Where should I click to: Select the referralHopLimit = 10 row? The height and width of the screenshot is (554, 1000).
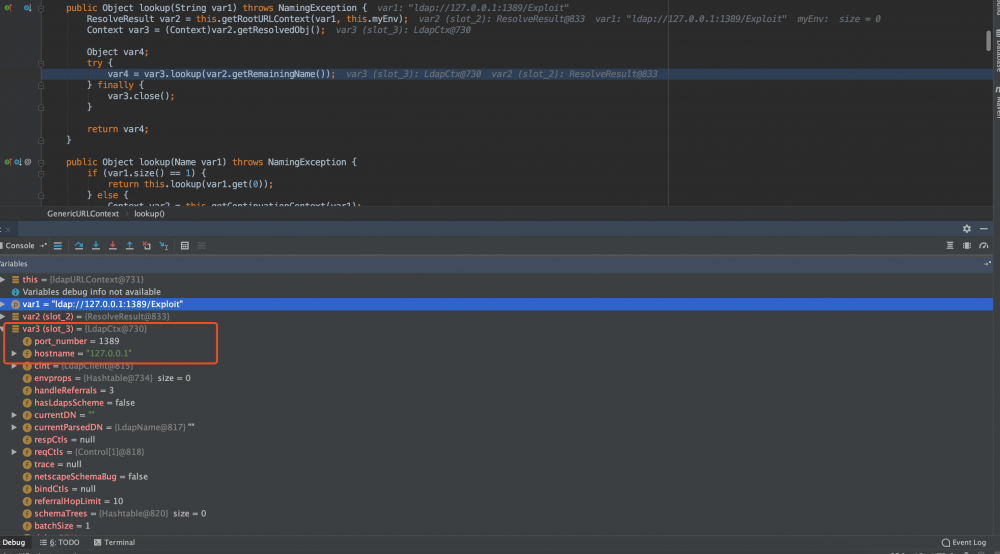[496, 501]
